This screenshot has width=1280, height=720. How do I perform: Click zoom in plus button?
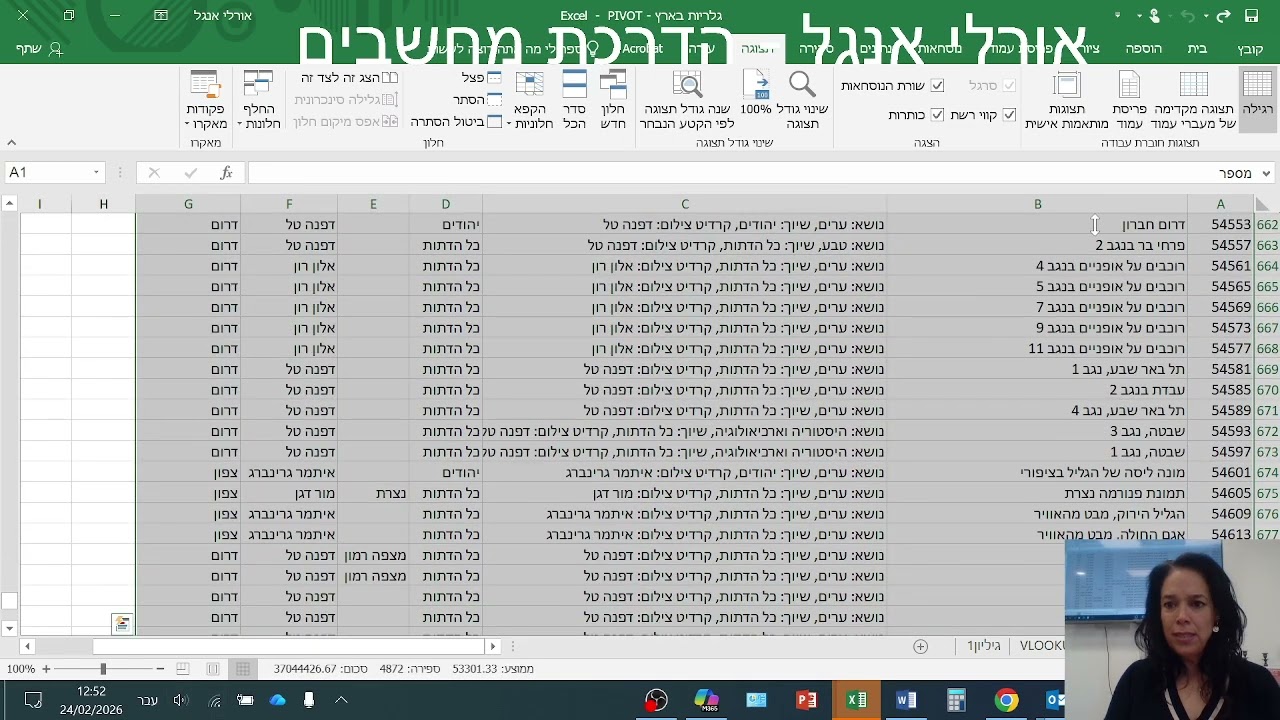(x=46, y=668)
